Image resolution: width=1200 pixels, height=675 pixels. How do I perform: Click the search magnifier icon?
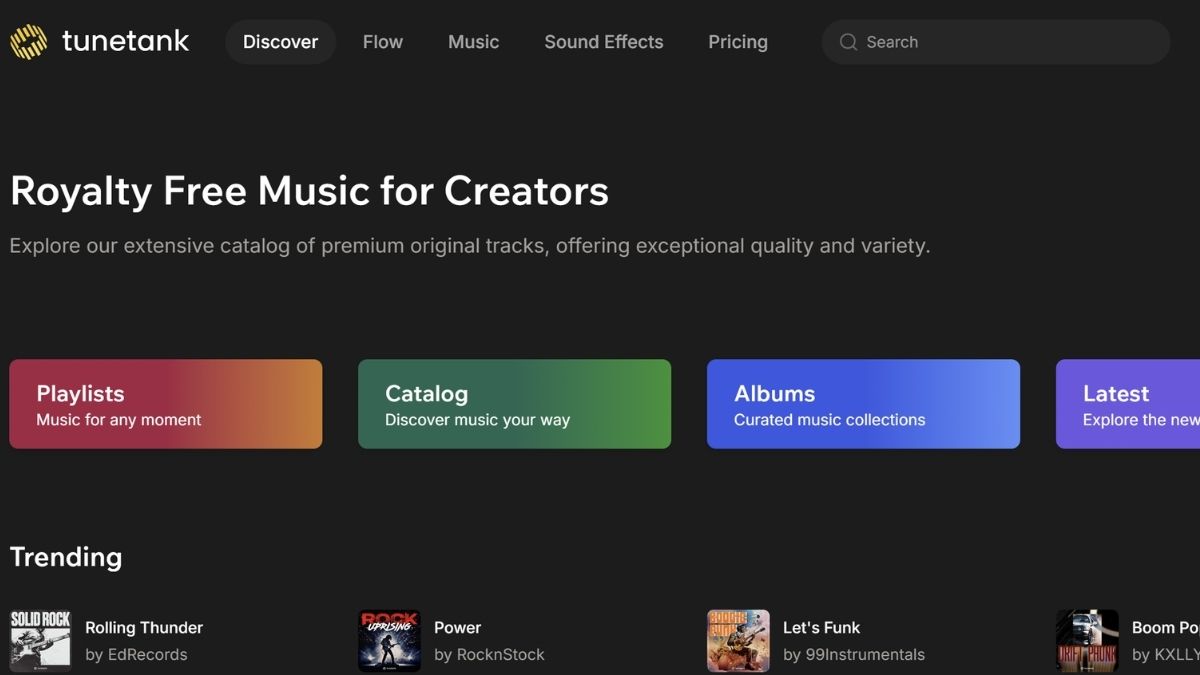point(848,42)
